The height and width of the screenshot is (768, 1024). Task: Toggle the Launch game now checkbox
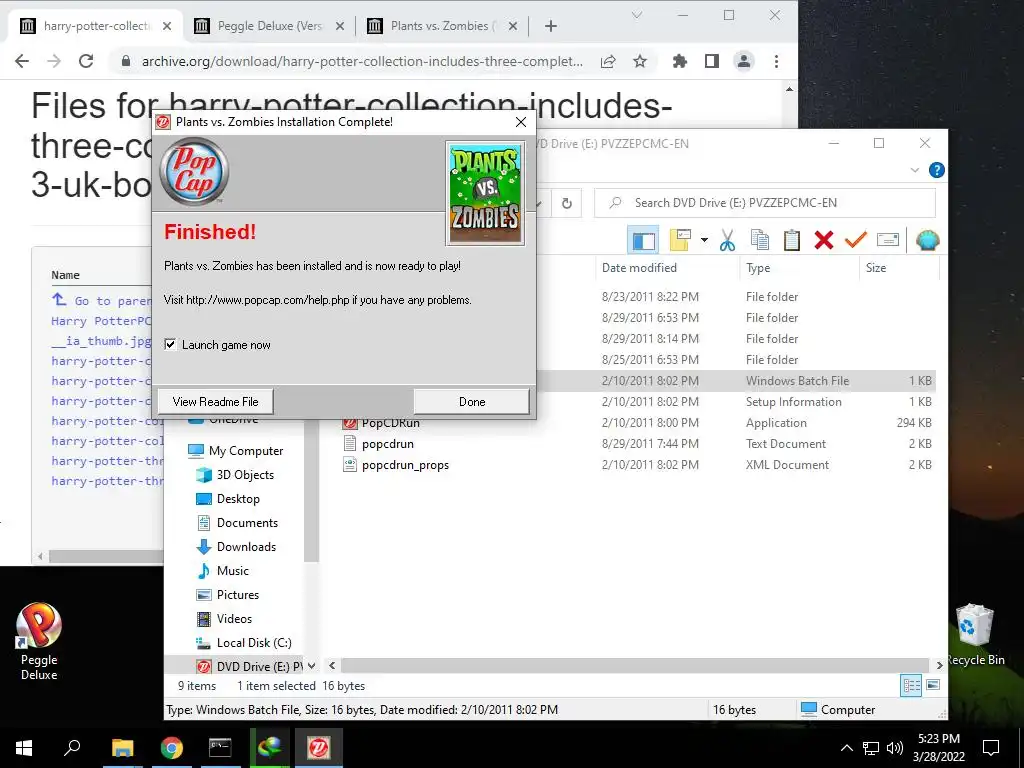pos(170,344)
